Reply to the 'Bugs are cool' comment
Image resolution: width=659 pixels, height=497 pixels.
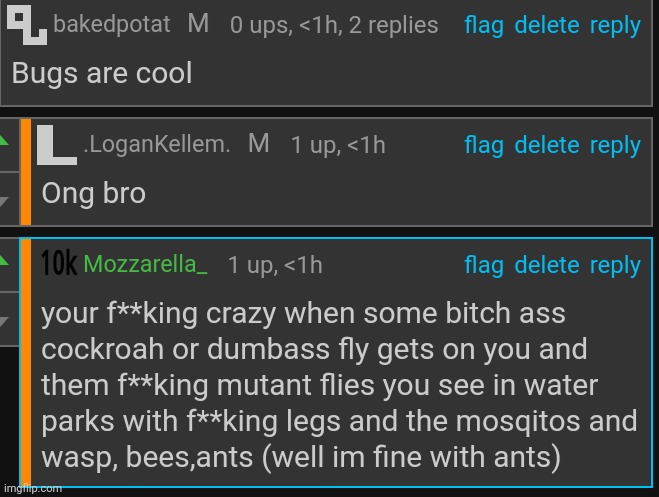tap(615, 26)
